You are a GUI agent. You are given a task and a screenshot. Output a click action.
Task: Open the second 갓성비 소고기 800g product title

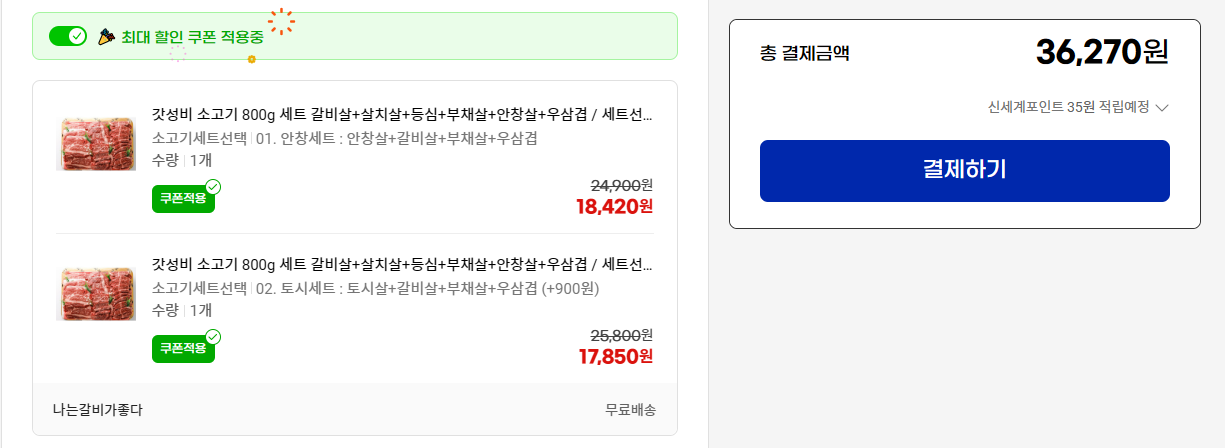coord(402,265)
